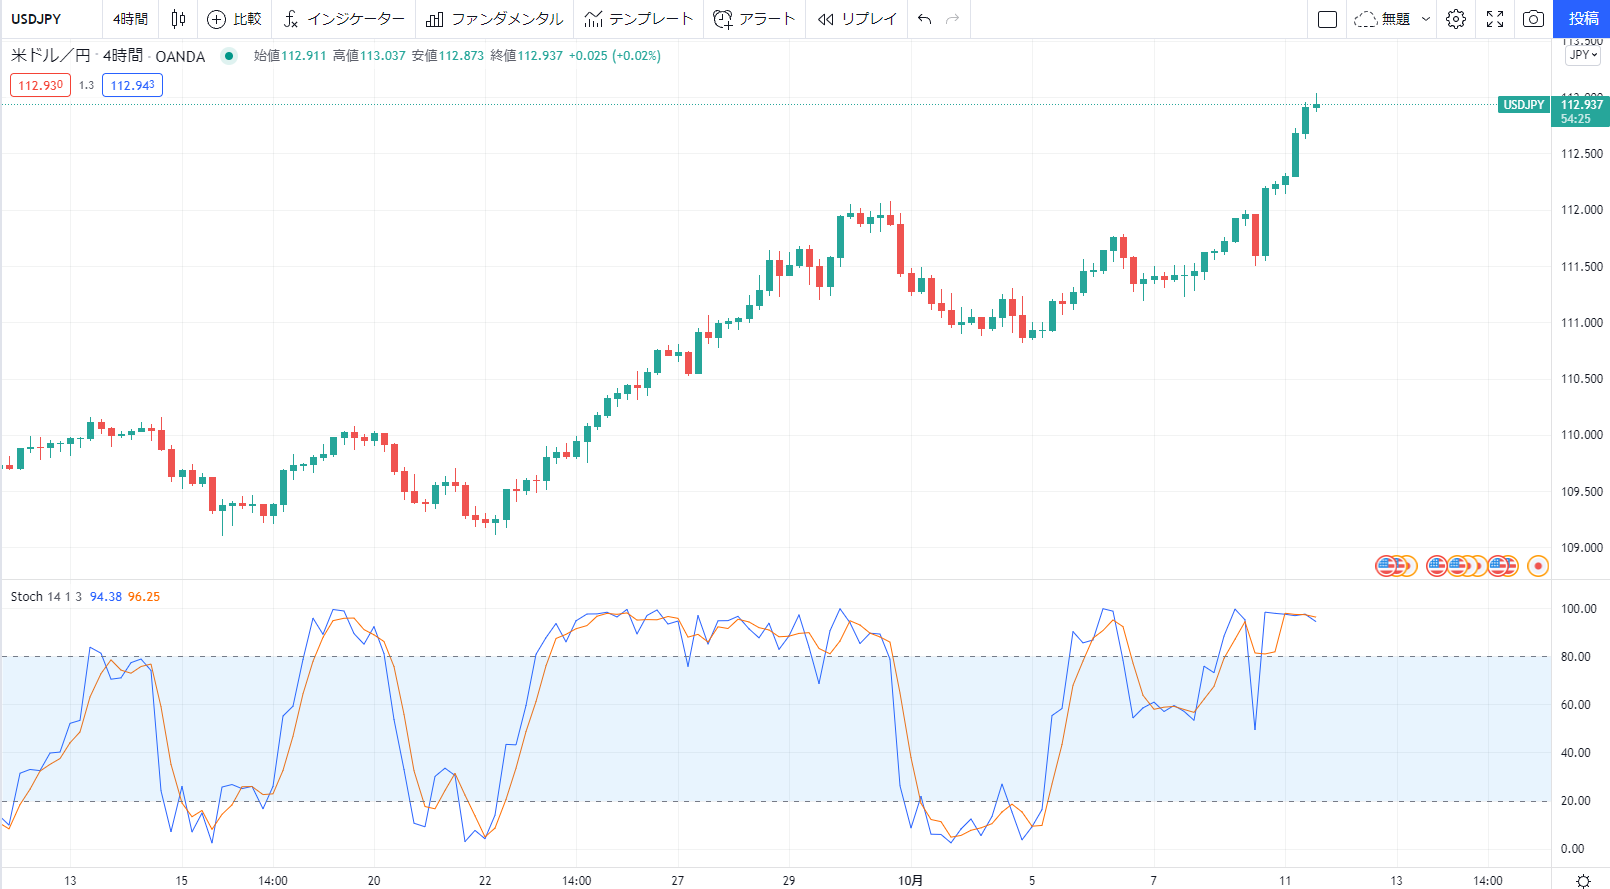The image size is (1610, 889).
Task: Start bar リプレイ replay mode
Action: click(x=857, y=19)
